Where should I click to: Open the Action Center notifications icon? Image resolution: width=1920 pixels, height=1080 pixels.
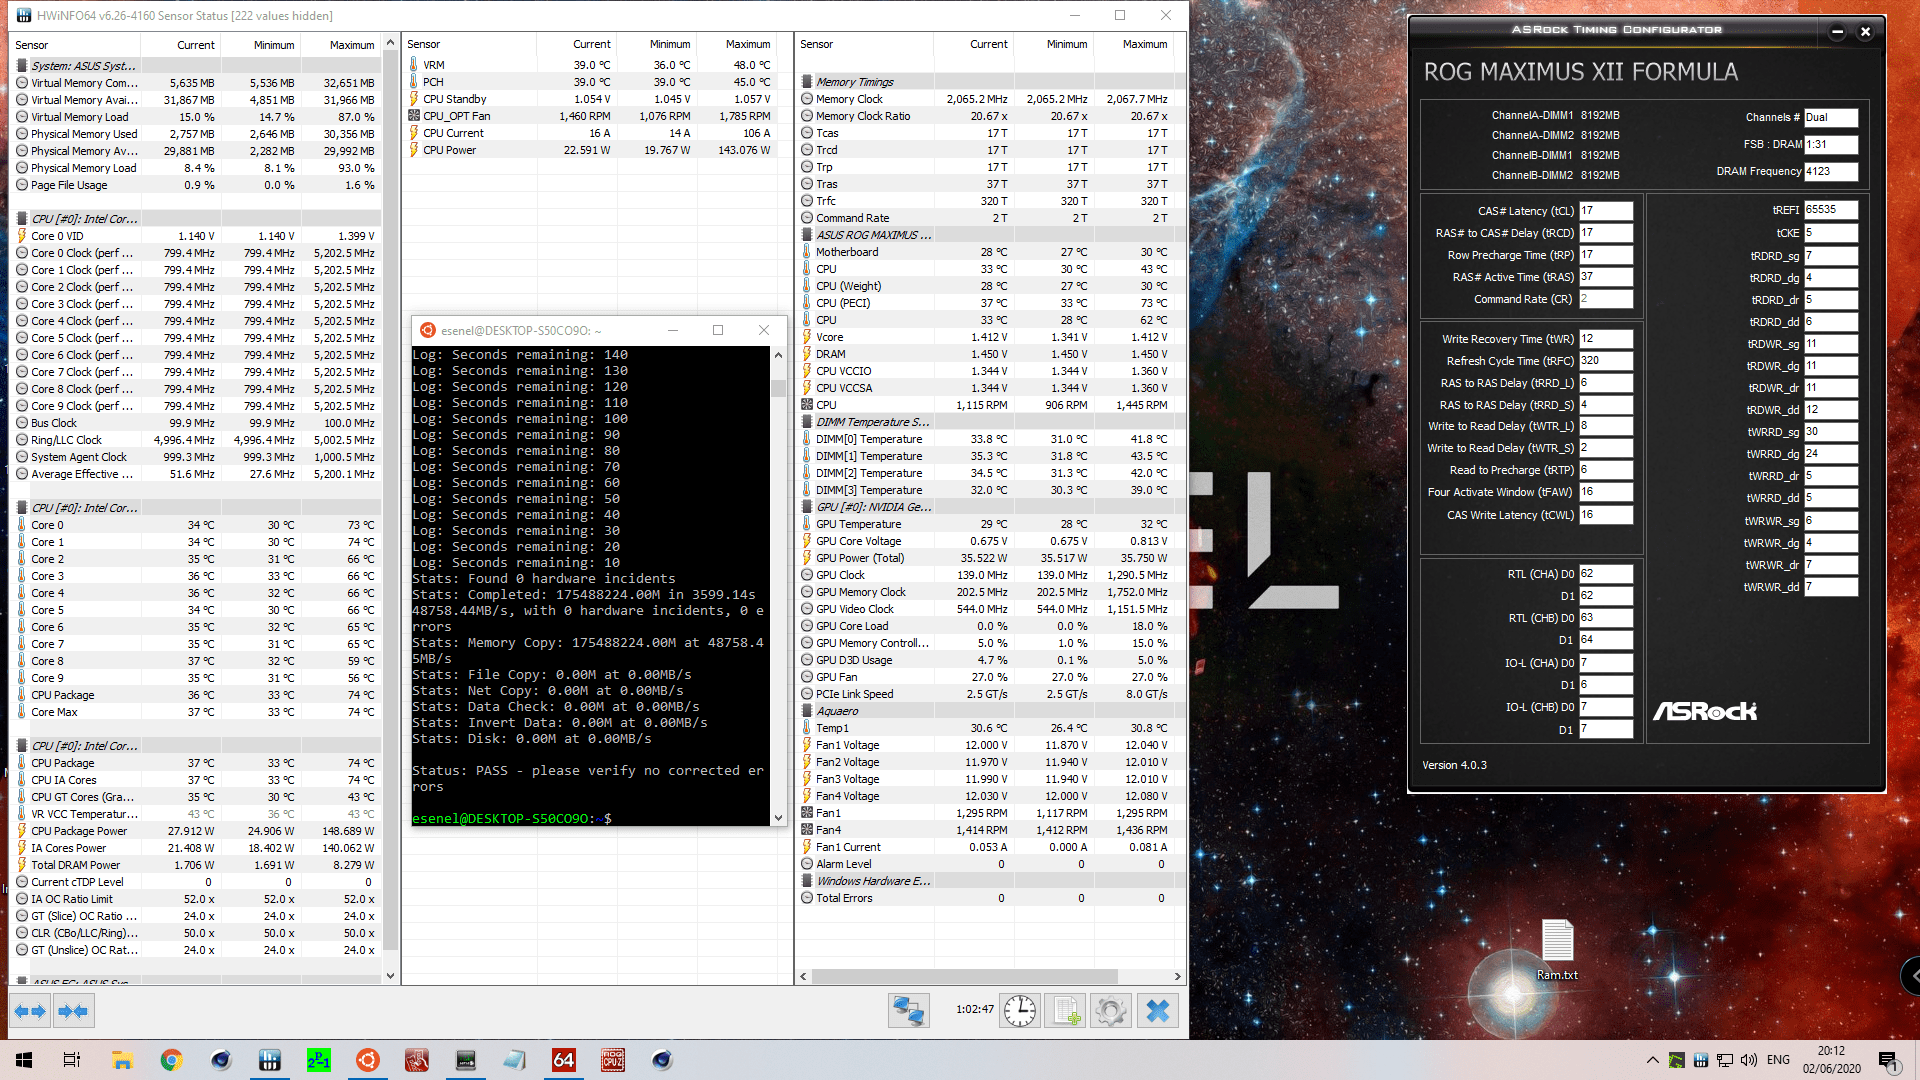click(1888, 1060)
